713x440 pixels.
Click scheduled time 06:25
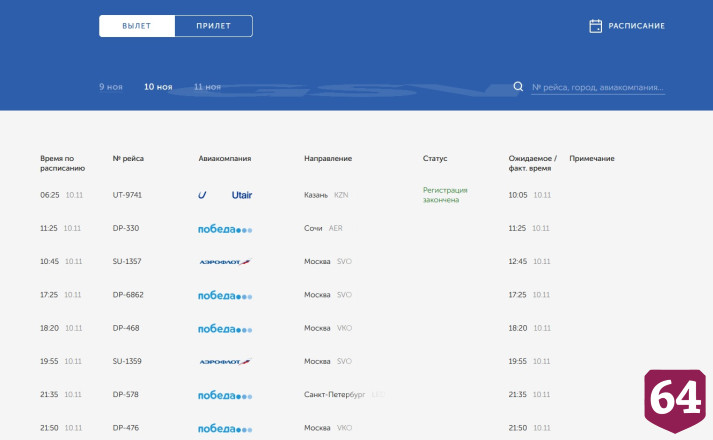(x=50, y=195)
